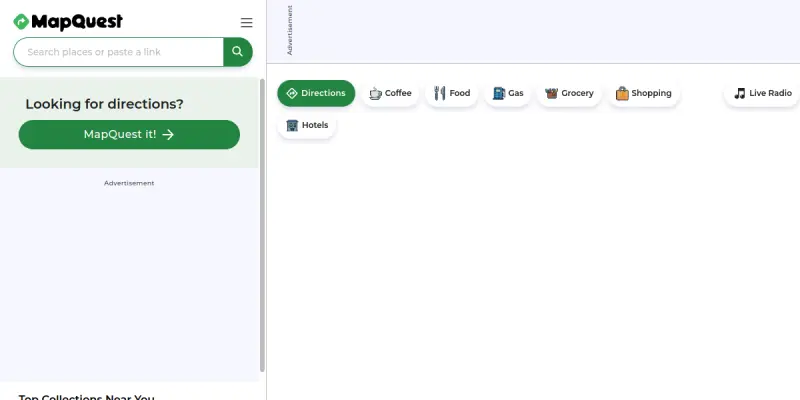Image resolution: width=800 pixels, height=400 pixels.
Task: Pick the Shopping category chip
Action: pyautogui.click(x=643, y=93)
